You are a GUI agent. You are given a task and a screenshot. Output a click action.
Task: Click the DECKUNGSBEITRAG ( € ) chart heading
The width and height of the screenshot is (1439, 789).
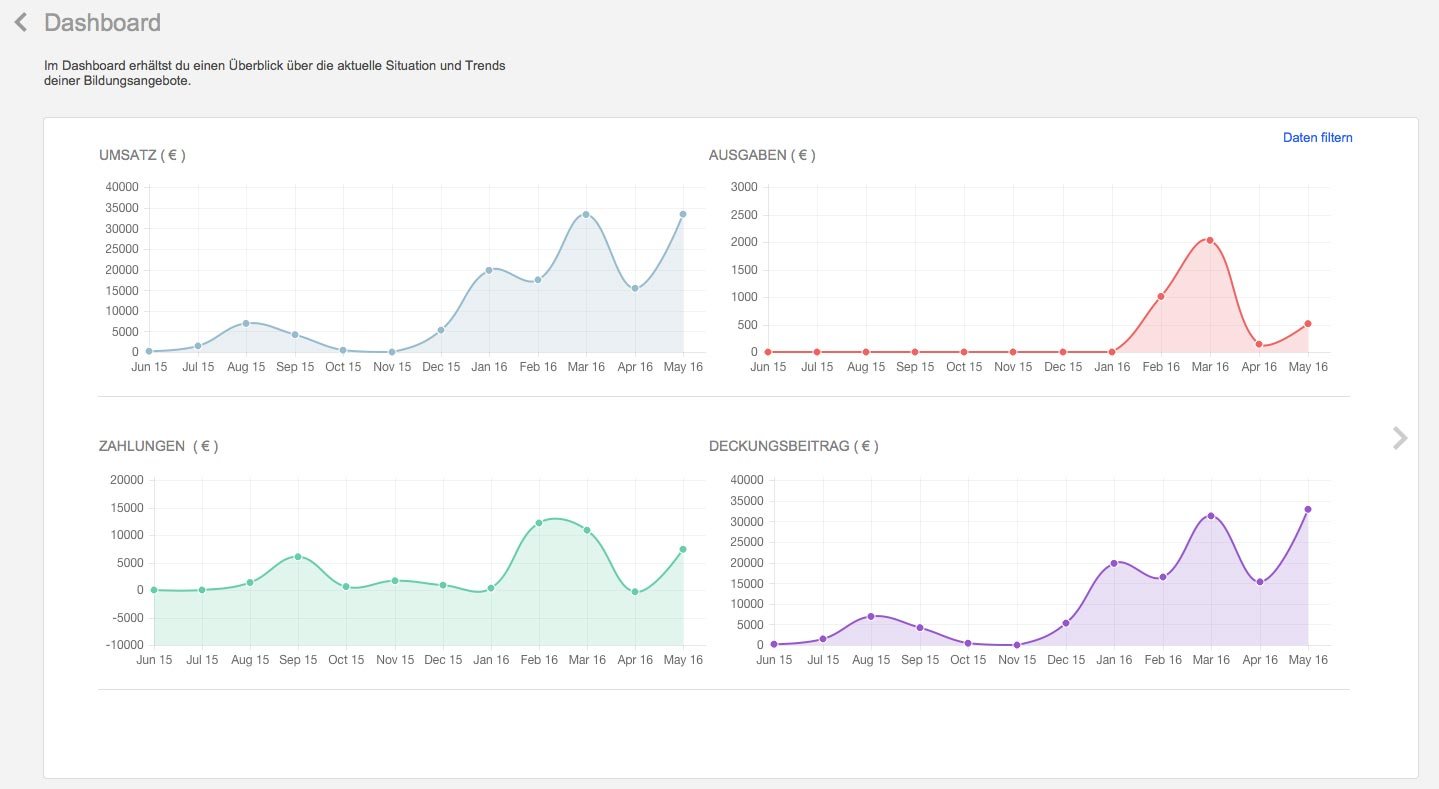794,446
